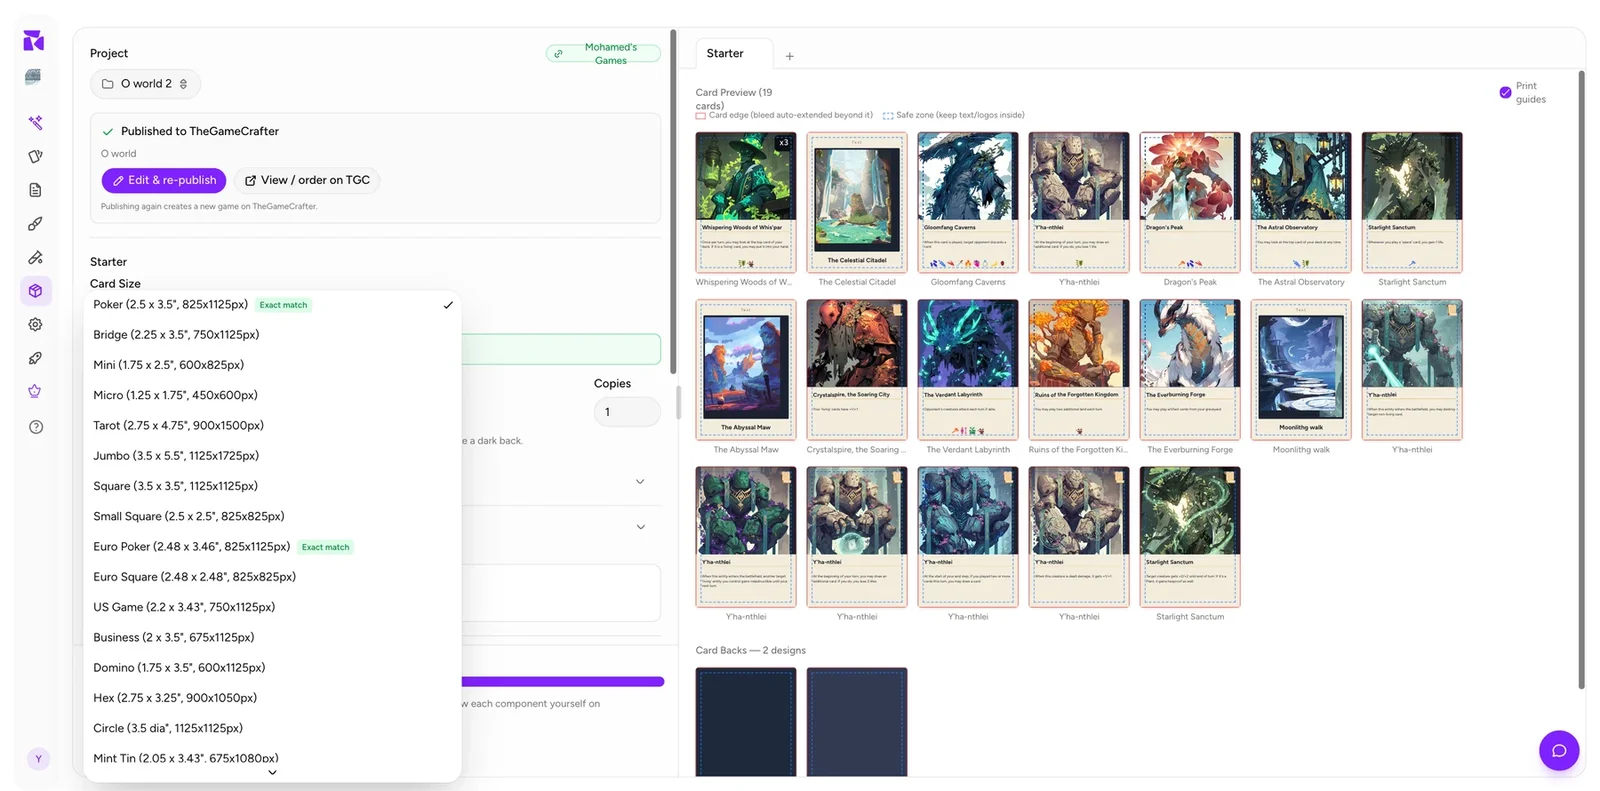Select the paint bucket fill icon
The height and width of the screenshot is (791, 1600).
[x=35, y=257]
